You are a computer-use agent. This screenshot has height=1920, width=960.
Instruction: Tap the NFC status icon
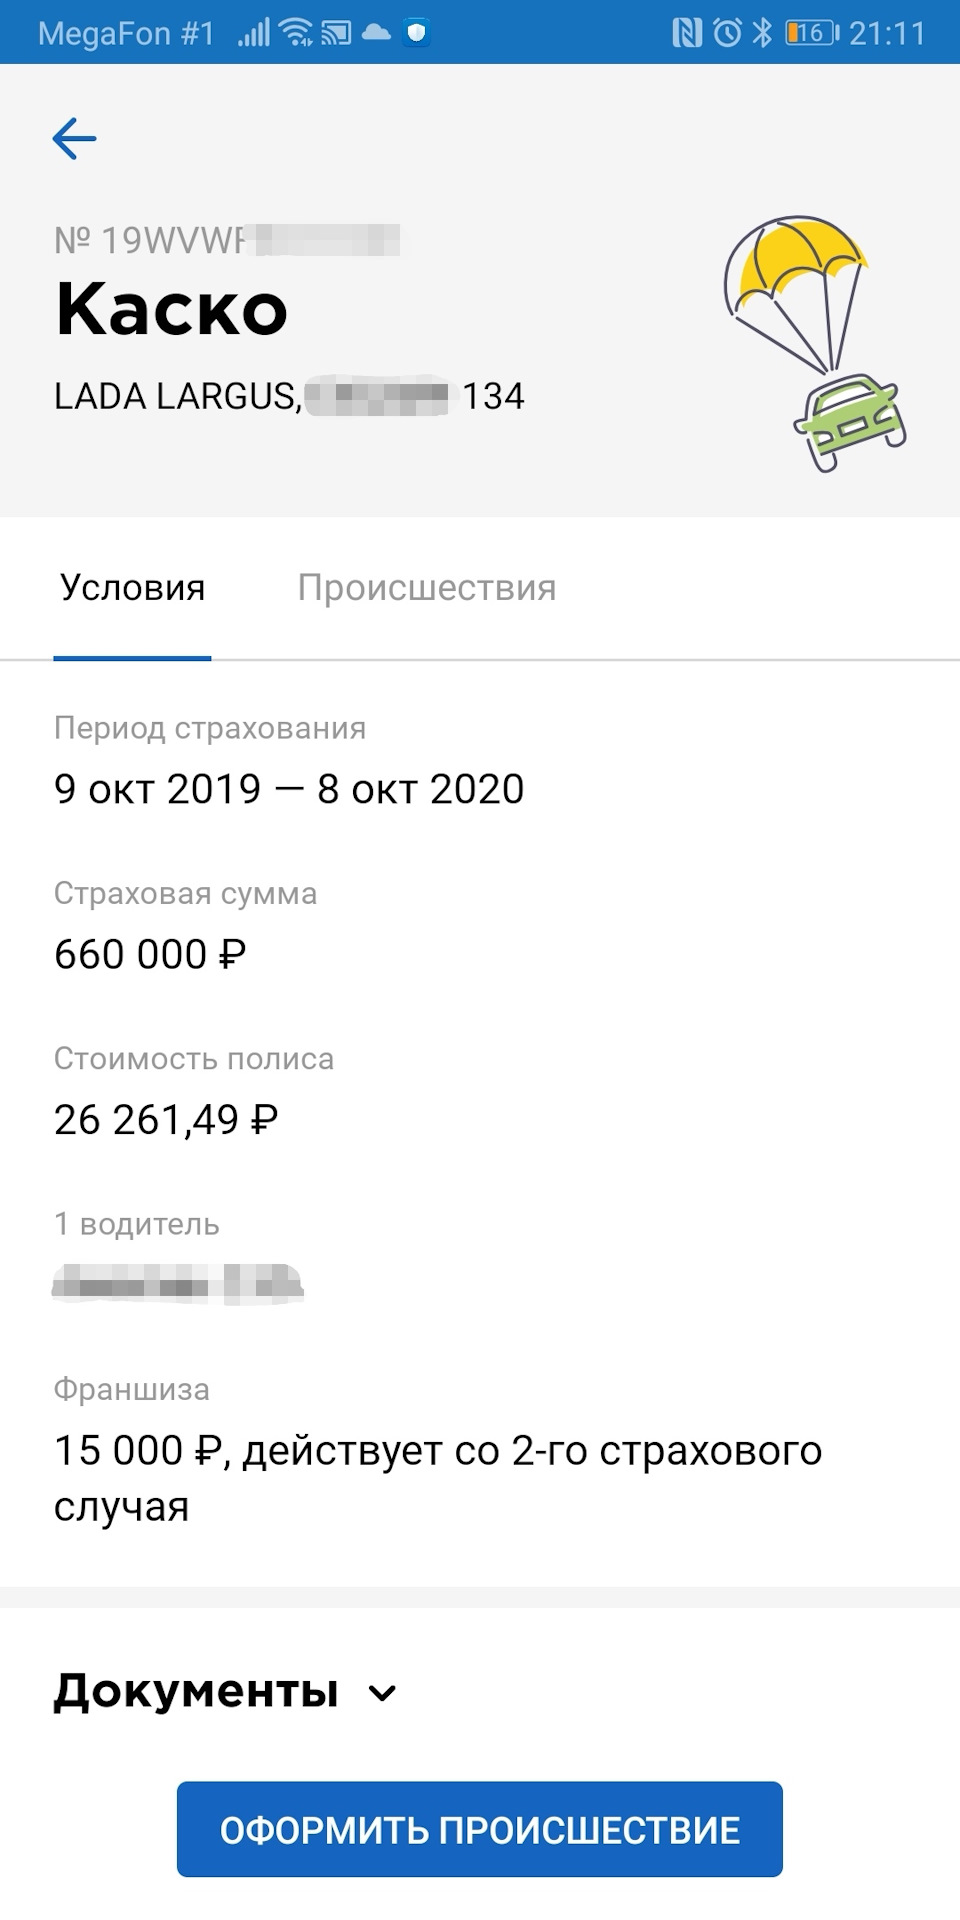[x=687, y=33]
